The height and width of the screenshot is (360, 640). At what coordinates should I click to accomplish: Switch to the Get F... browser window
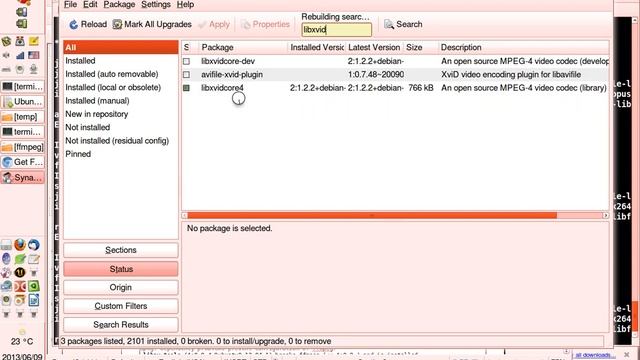click(22, 162)
